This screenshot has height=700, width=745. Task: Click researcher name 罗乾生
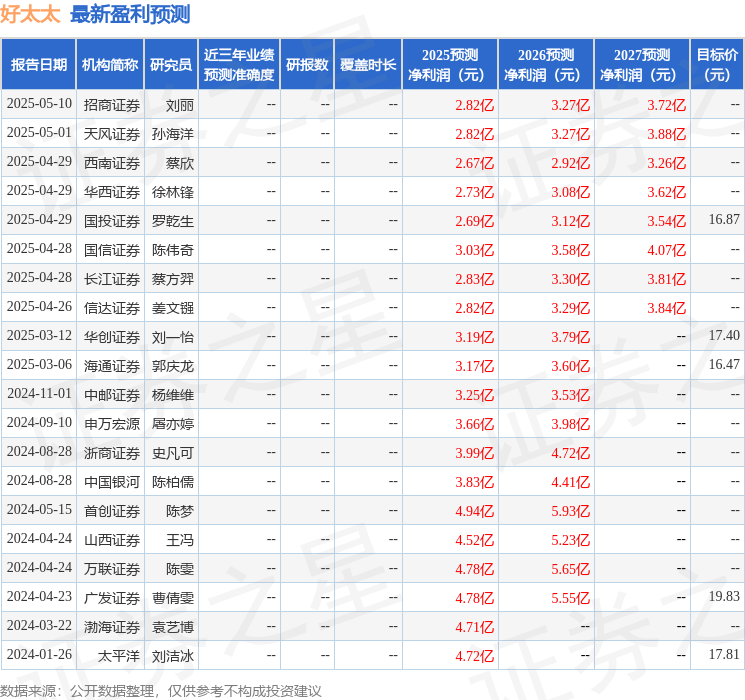click(x=173, y=221)
